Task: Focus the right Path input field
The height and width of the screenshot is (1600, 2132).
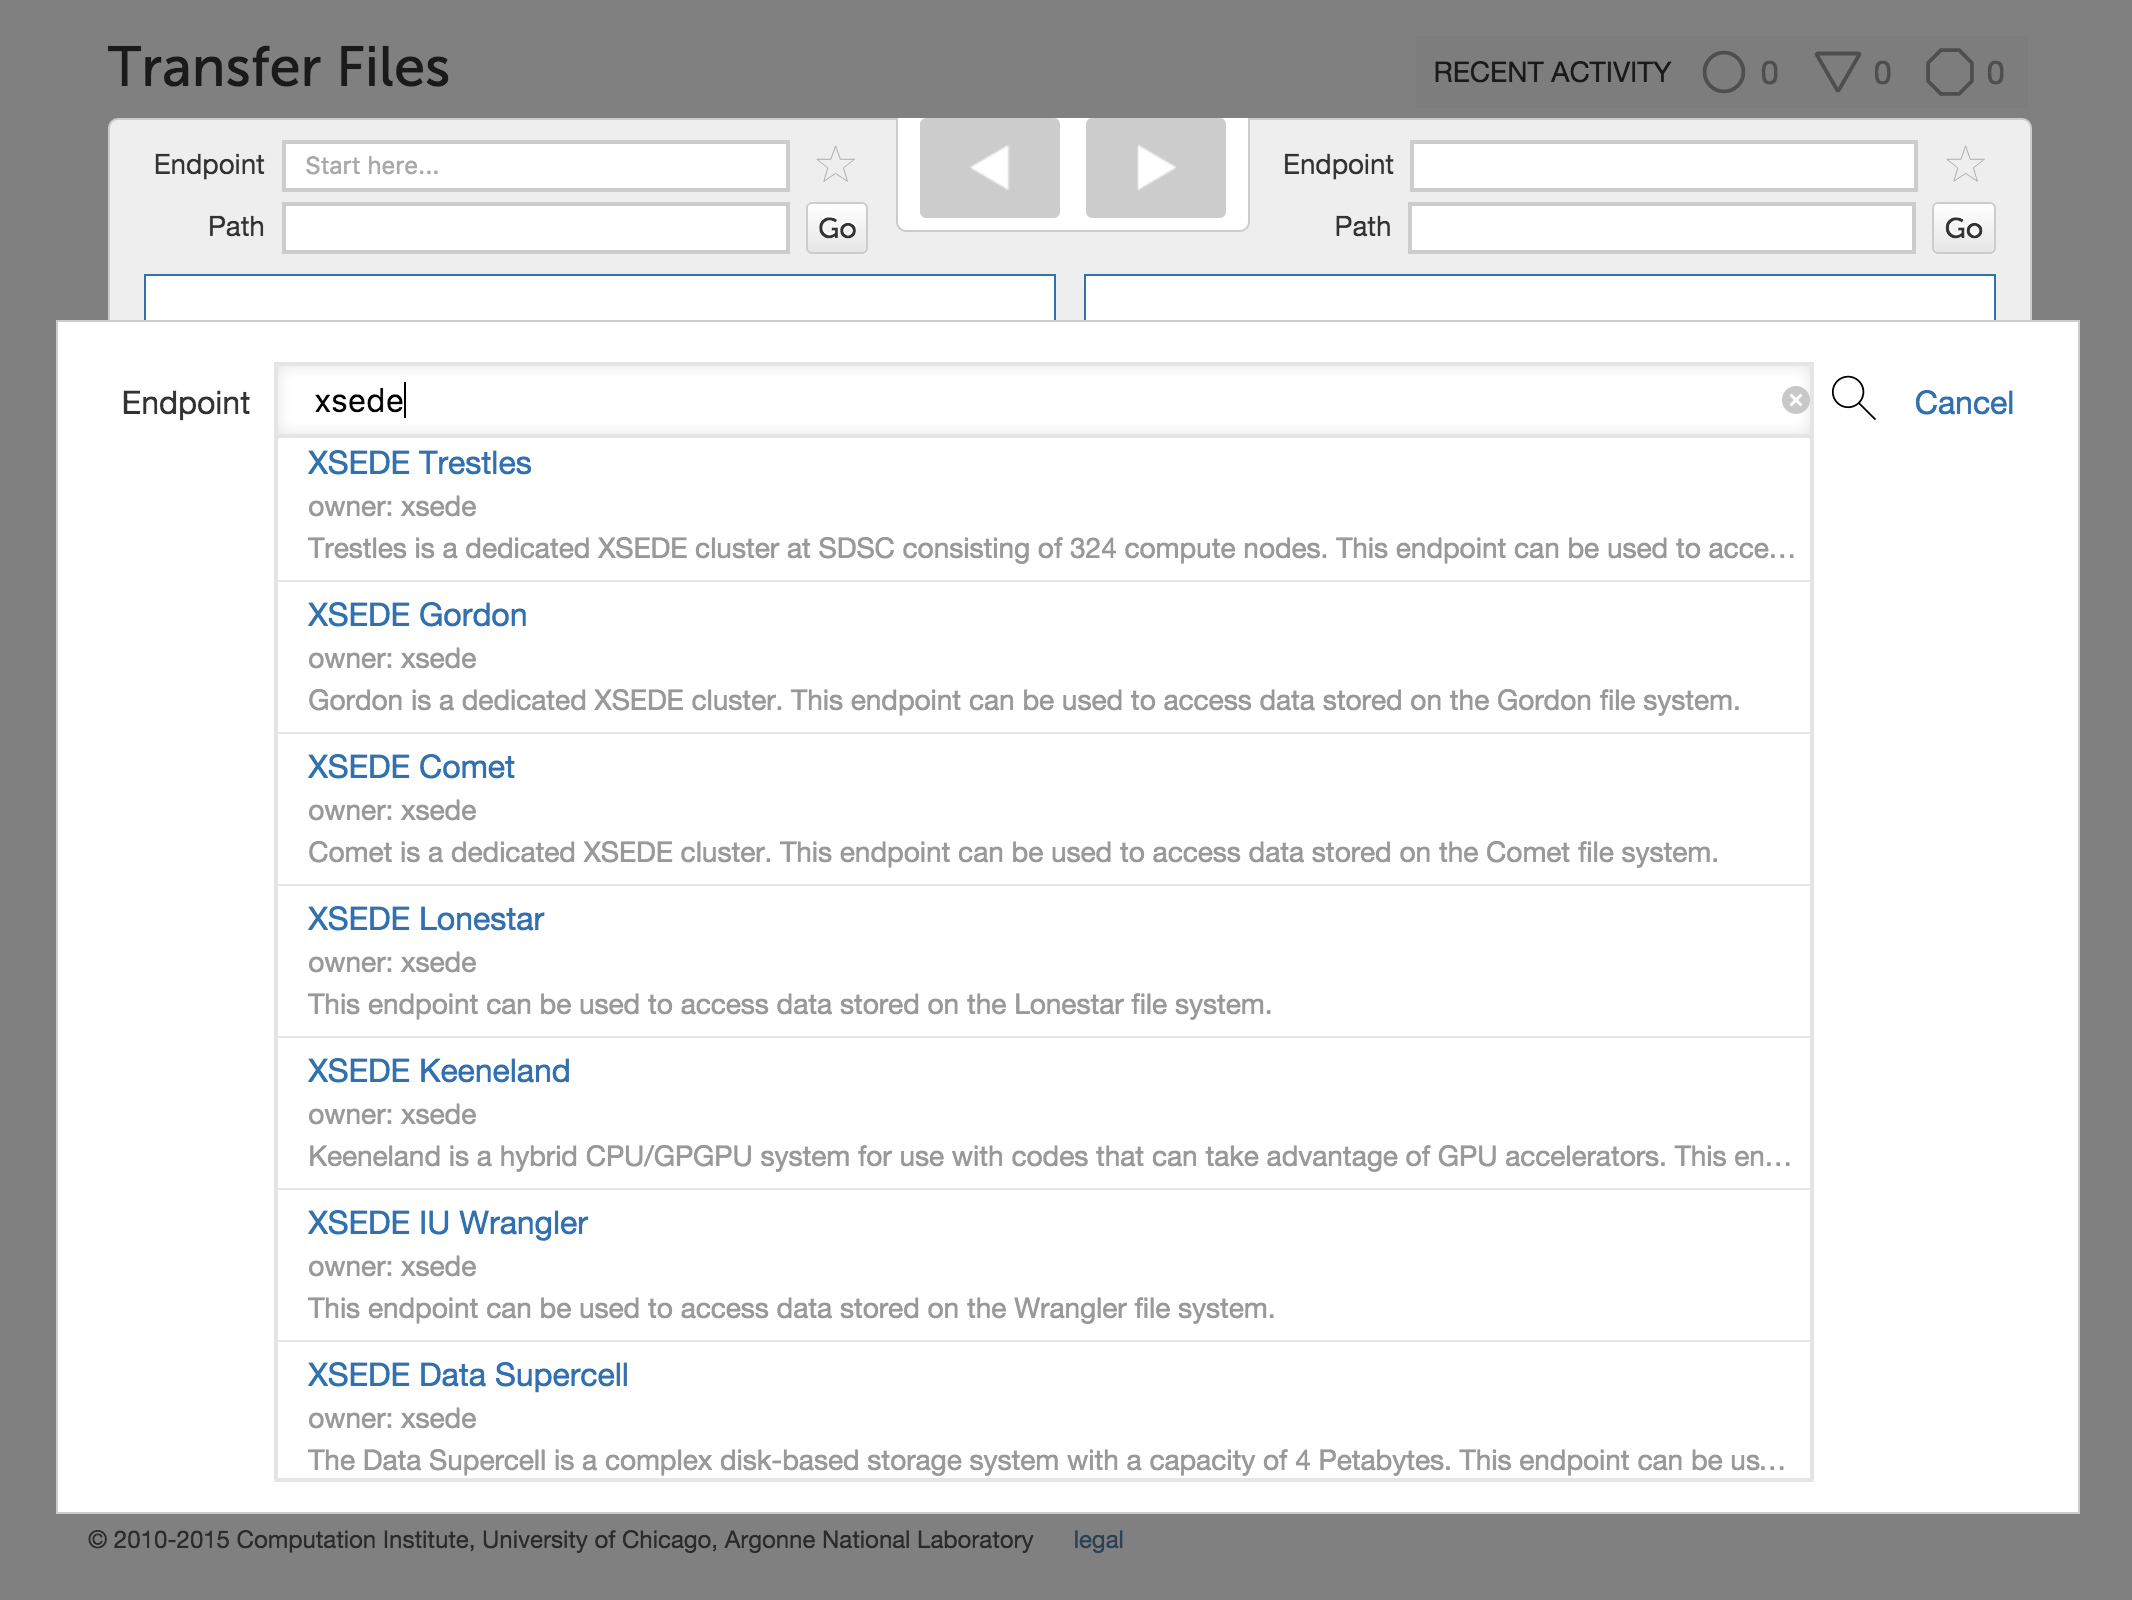Action: (1662, 228)
